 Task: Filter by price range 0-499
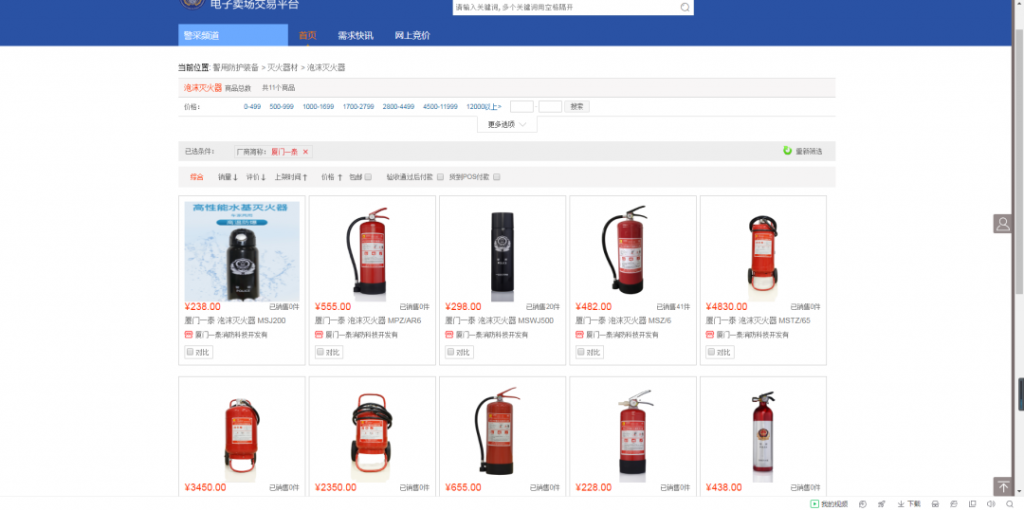point(252,107)
